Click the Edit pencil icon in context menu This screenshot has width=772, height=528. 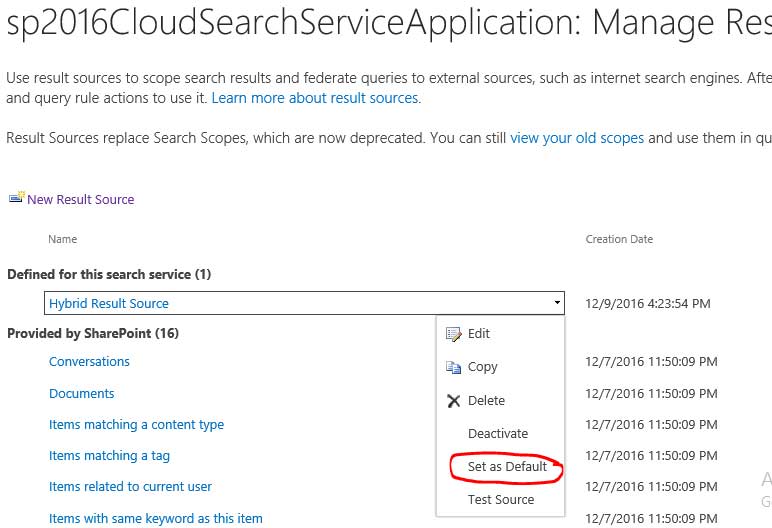[453, 334]
